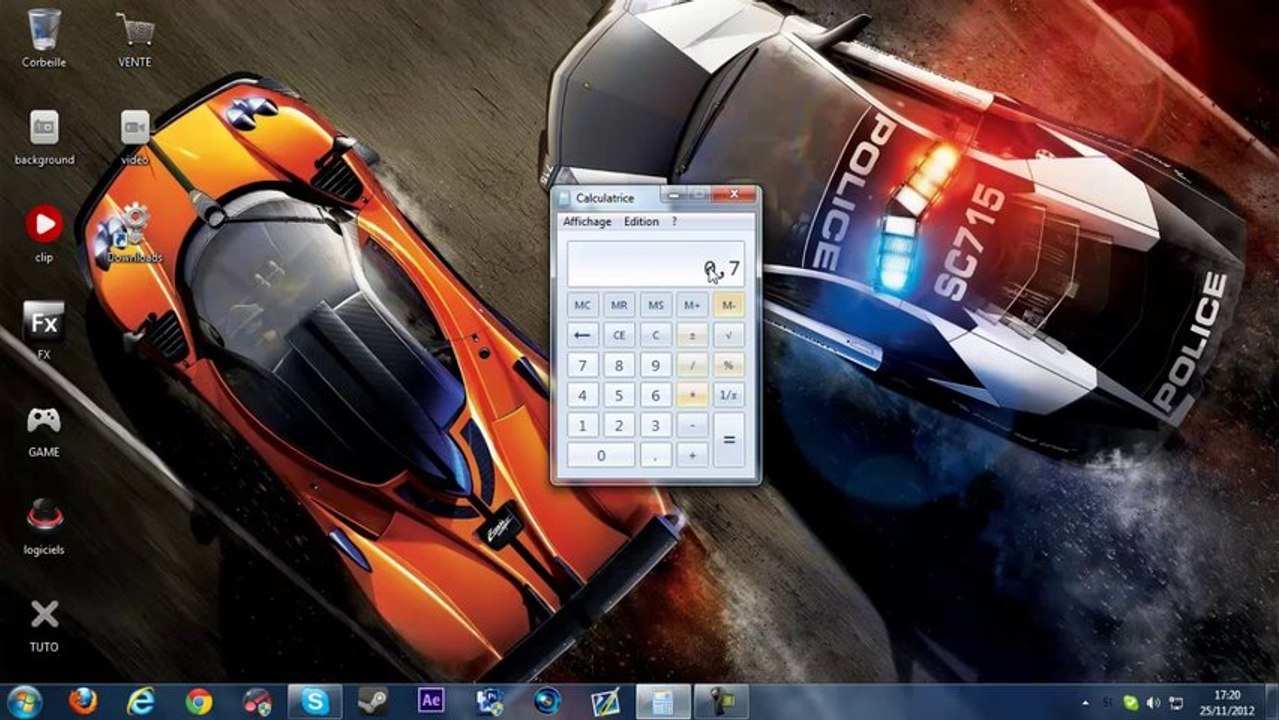Click the square root button
This screenshot has height=720, width=1279.
pos(729,335)
